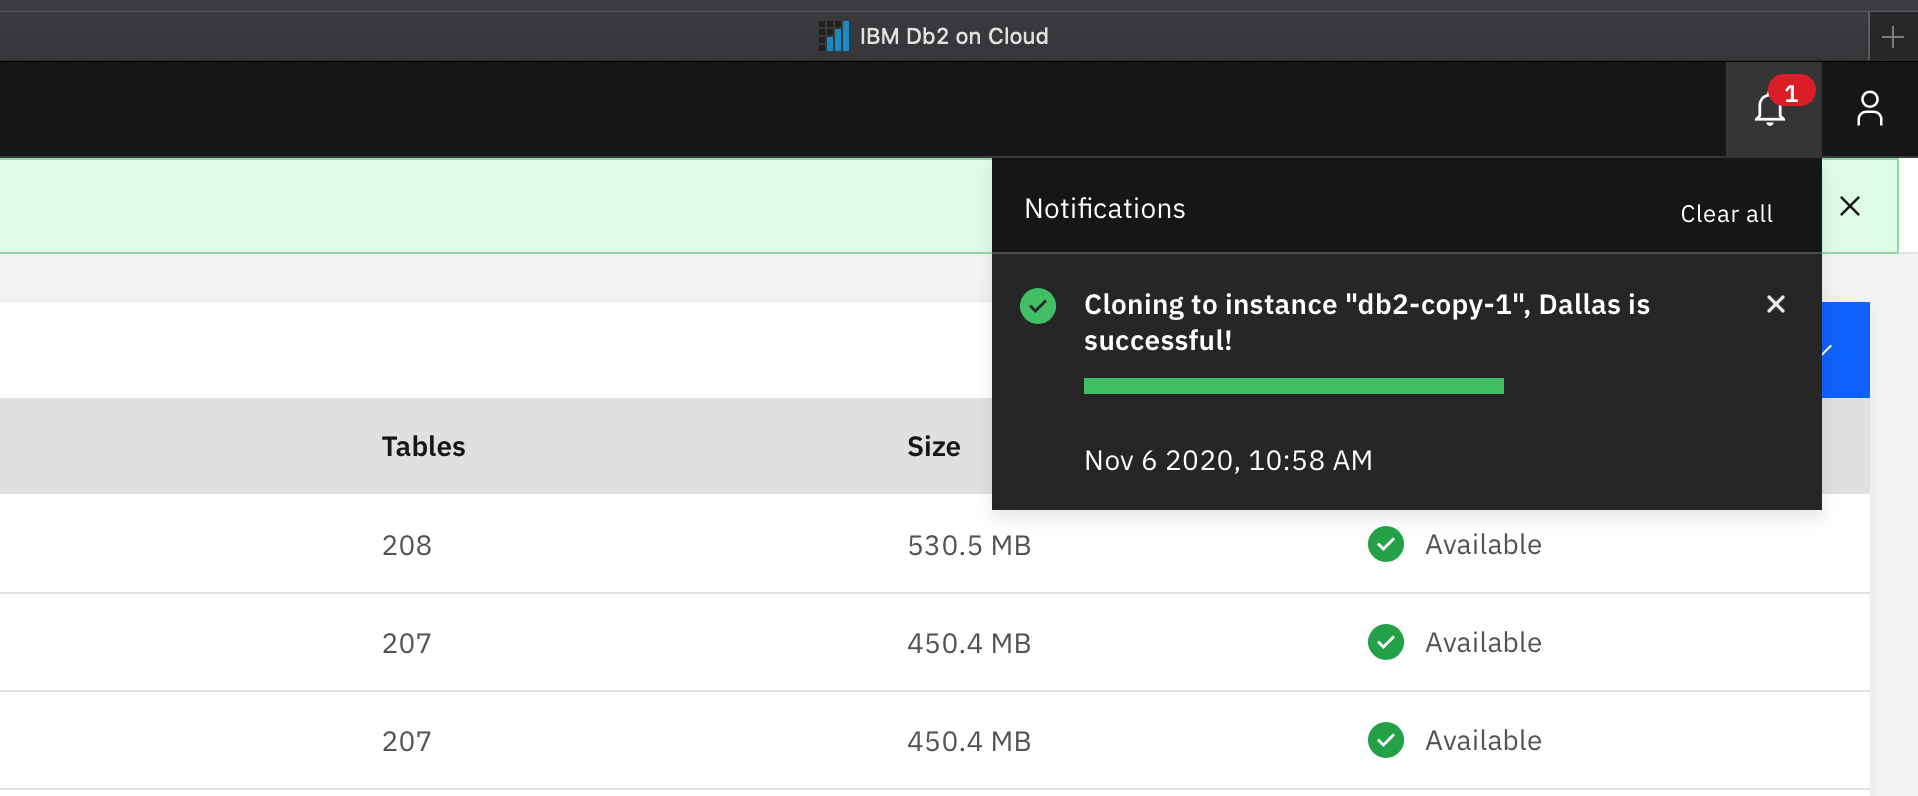Click Available status text in 530.5 MB row
Screen dimensions: 1918x796
pos(1483,544)
